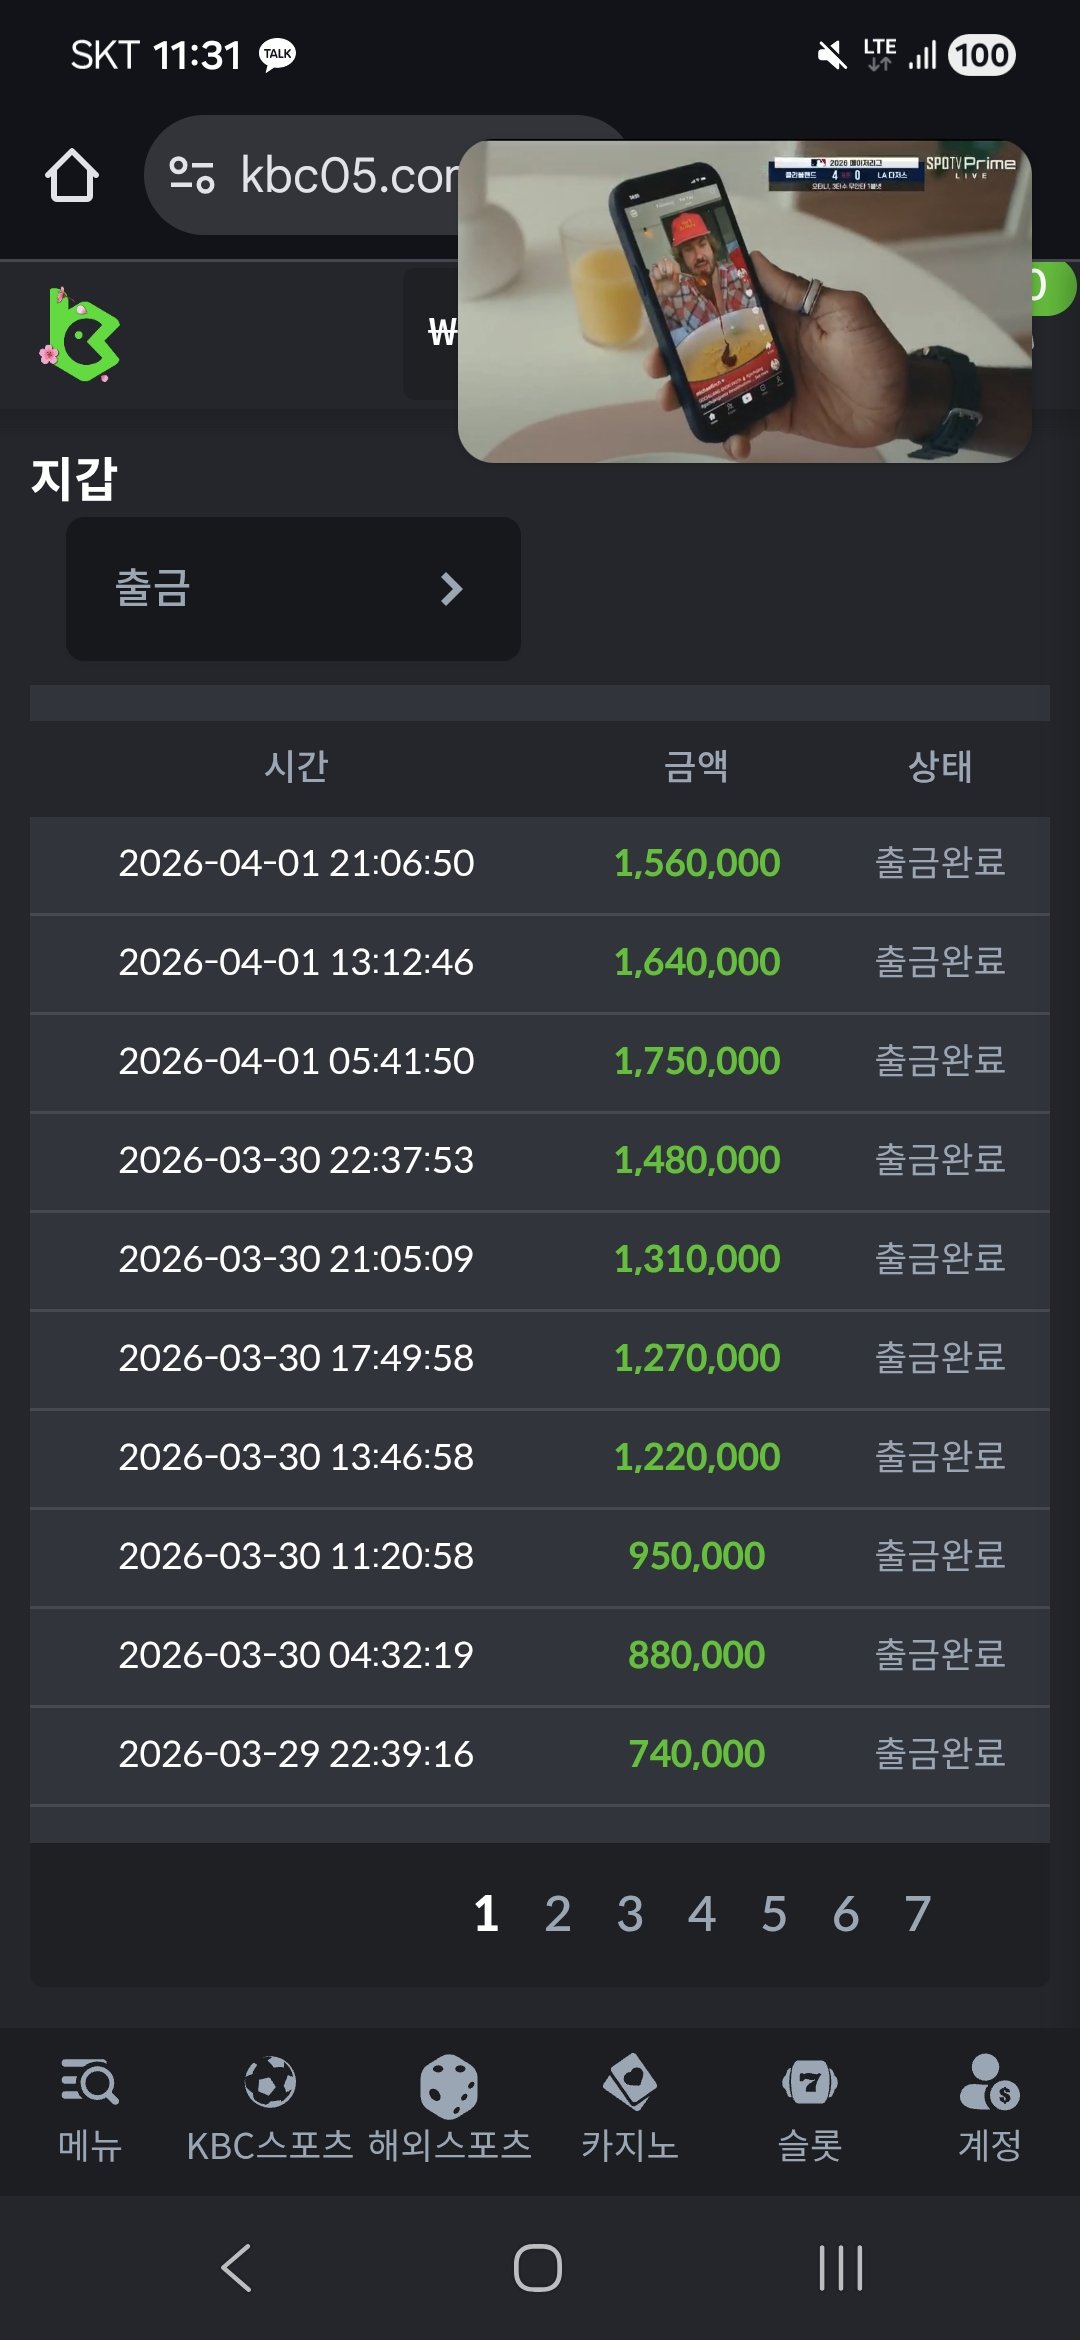Screen dimensions: 1080x2340
Task: Open site settings icon in address bar
Action: pos(192,175)
